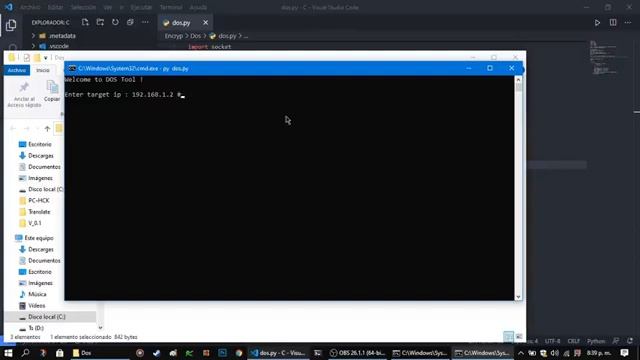This screenshot has width=640, height=360.
Task: Open the Photoshop taskbar icon
Action: tap(222, 353)
